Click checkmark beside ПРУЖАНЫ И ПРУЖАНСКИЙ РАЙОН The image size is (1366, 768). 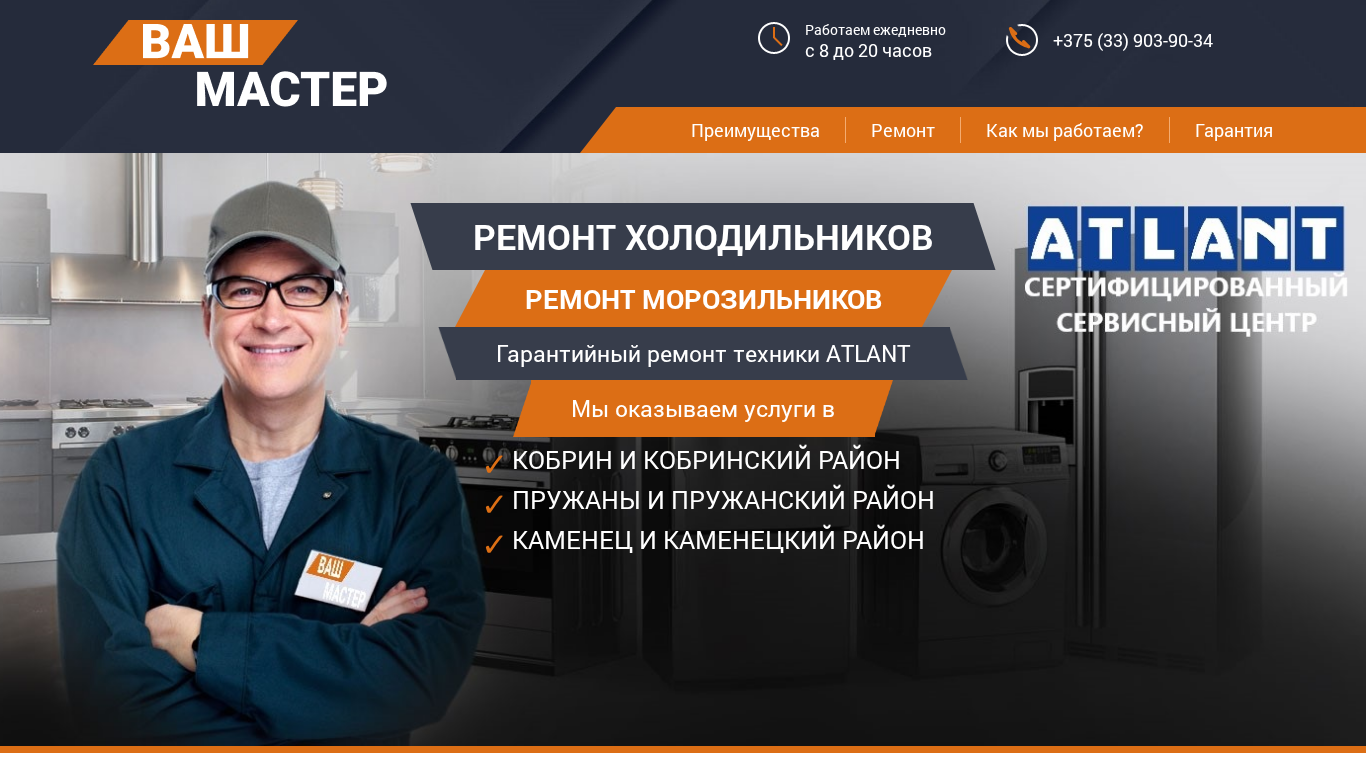493,503
